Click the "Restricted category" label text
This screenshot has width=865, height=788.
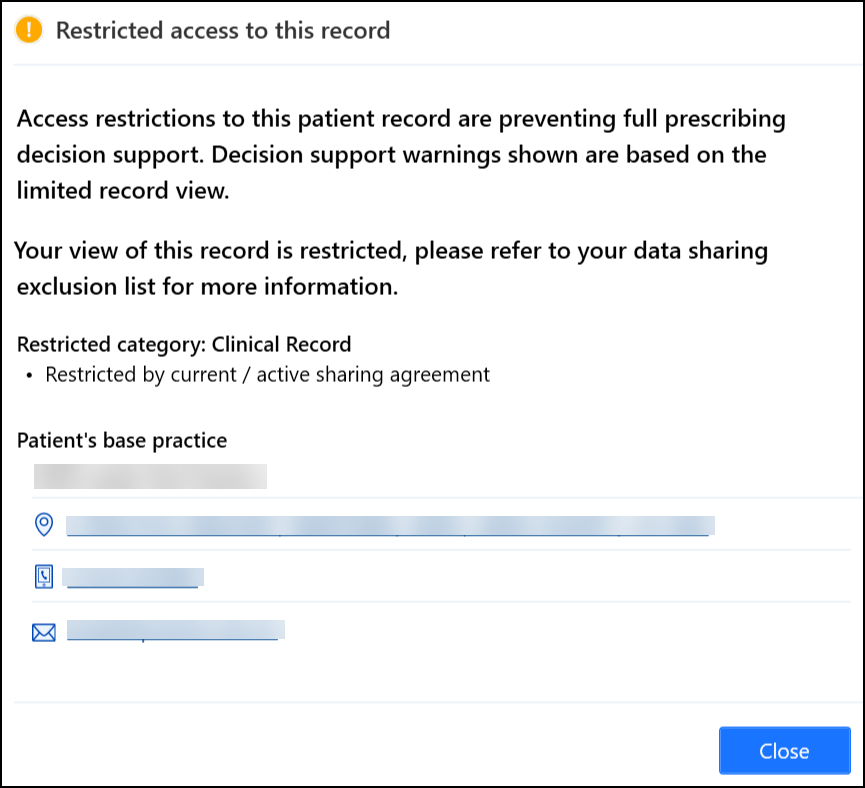pyautogui.click(x=108, y=345)
